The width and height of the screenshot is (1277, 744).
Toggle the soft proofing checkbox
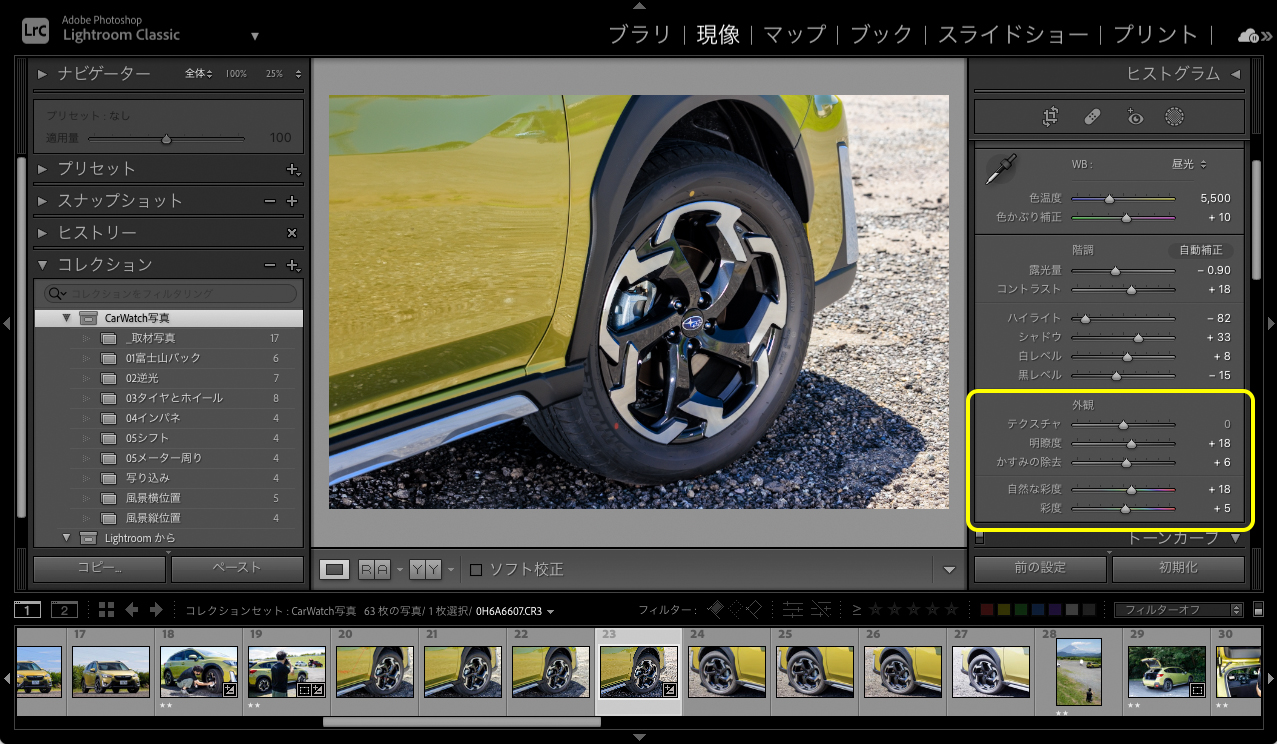point(476,570)
